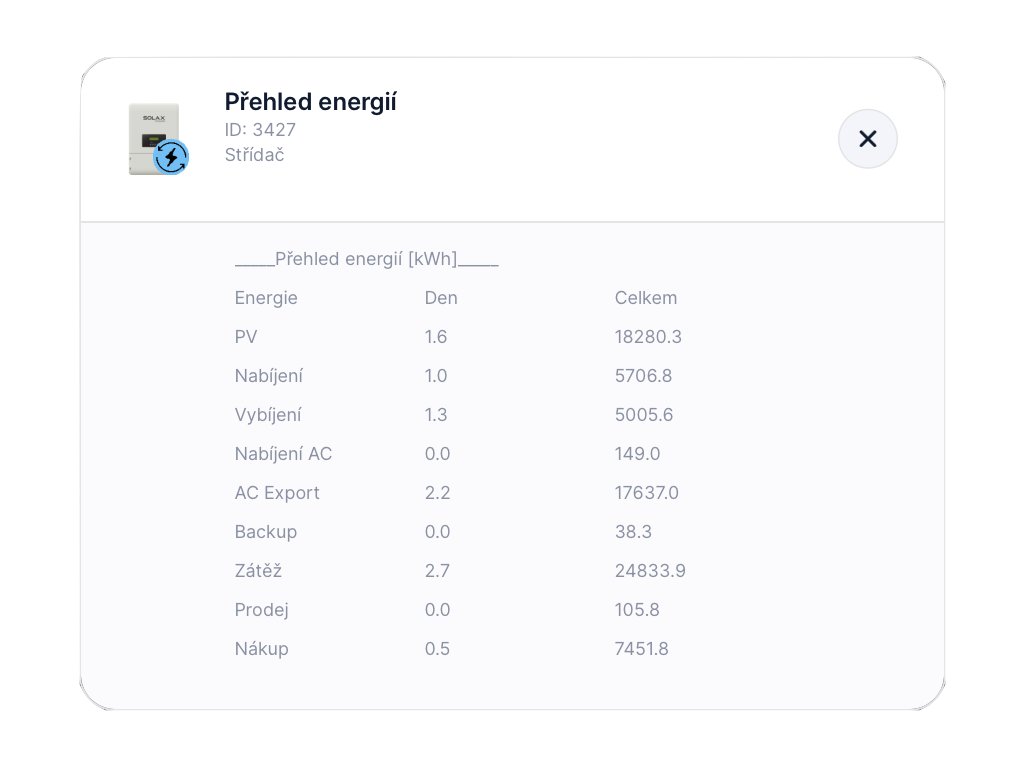Click the Nákup total value 7451.8

tap(641, 649)
